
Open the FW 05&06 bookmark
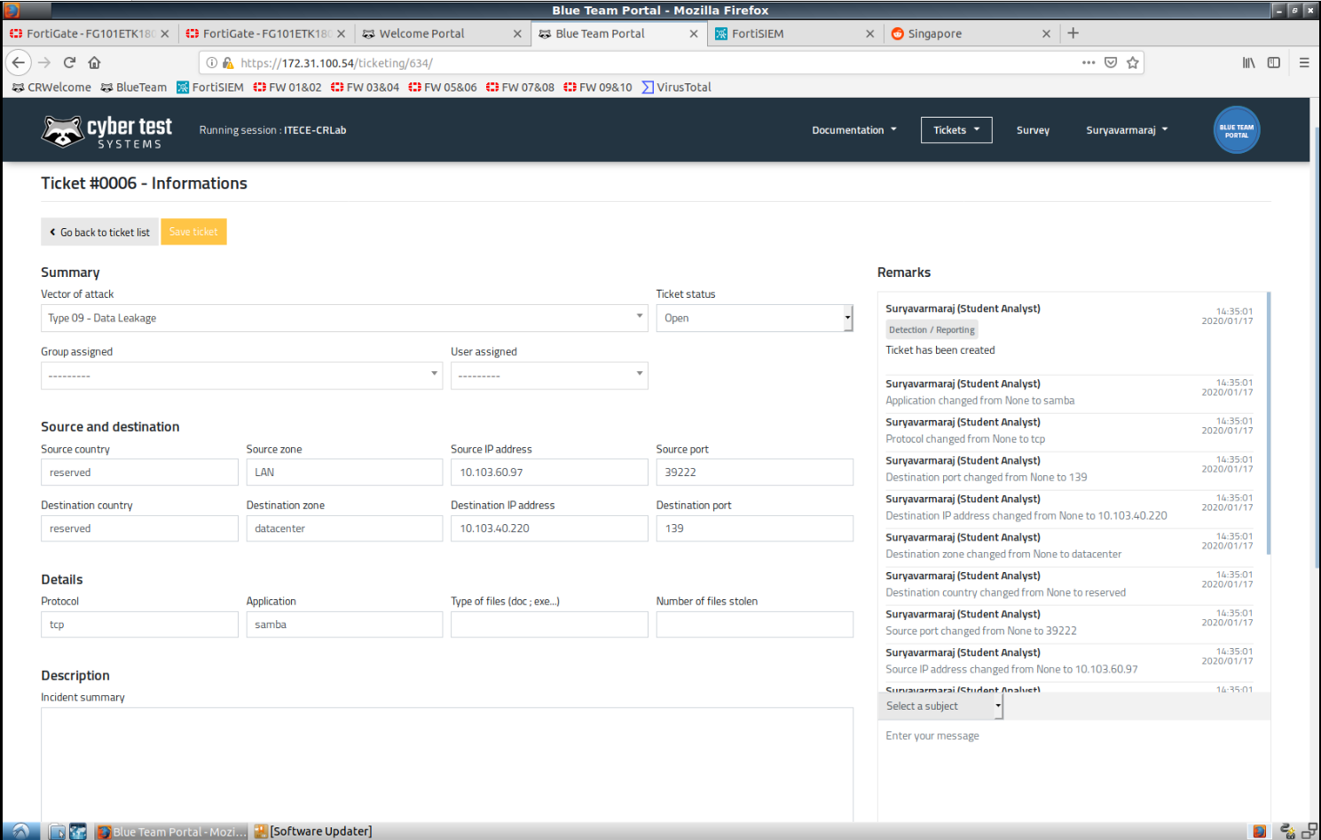pyautogui.click(x=443, y=87)
